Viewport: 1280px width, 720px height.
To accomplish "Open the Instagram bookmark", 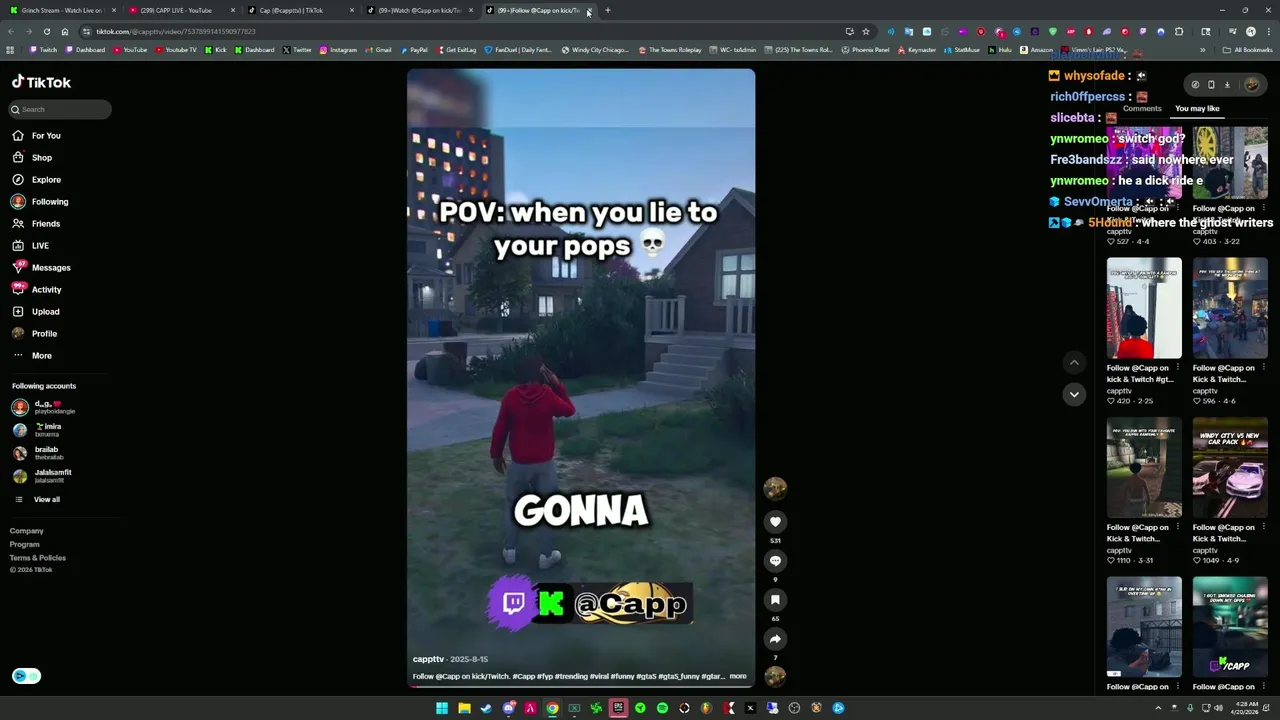I will coord(338,50).
